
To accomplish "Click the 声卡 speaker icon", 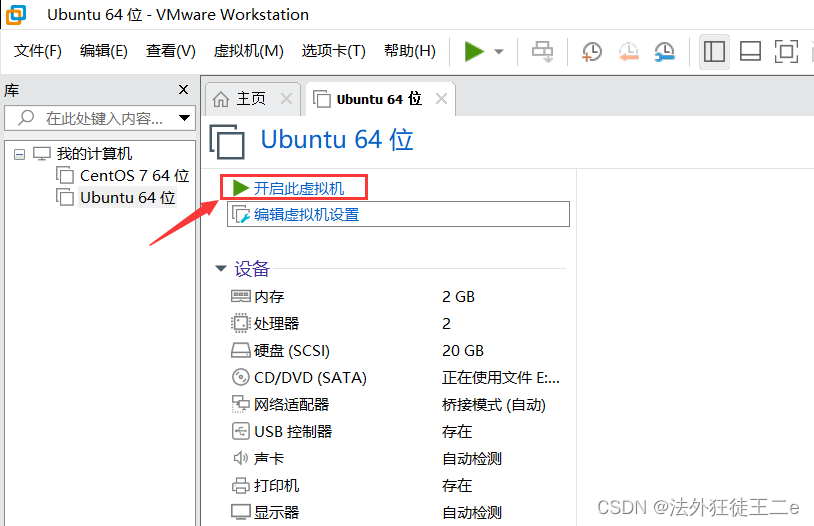I will click(240, 458).
